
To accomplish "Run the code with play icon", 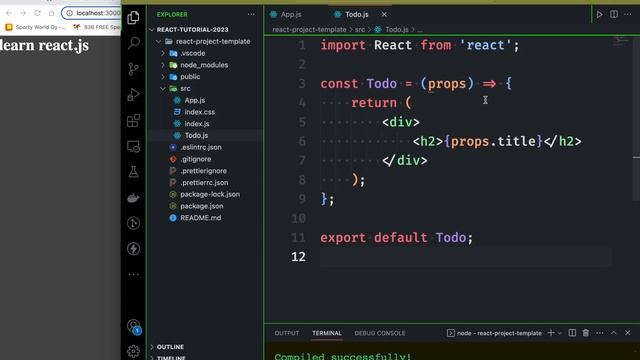I will (x=599, y=14).
